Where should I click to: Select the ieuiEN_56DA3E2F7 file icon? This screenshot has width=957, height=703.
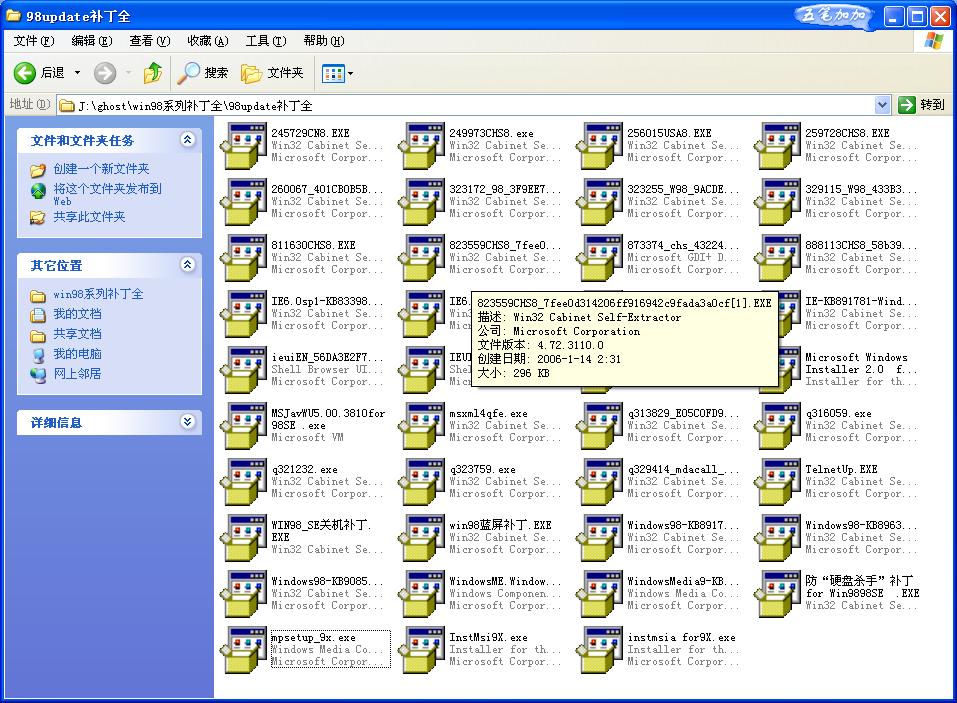coord(244,370)
